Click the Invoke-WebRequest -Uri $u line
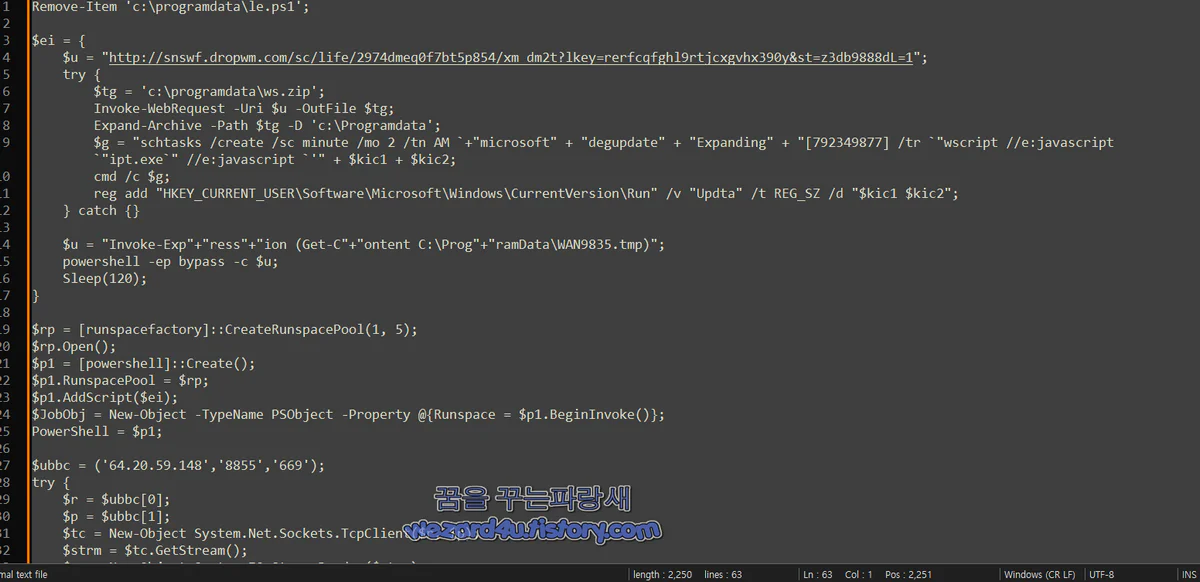This screenshot has height=582, width=1200. point(244,108)
